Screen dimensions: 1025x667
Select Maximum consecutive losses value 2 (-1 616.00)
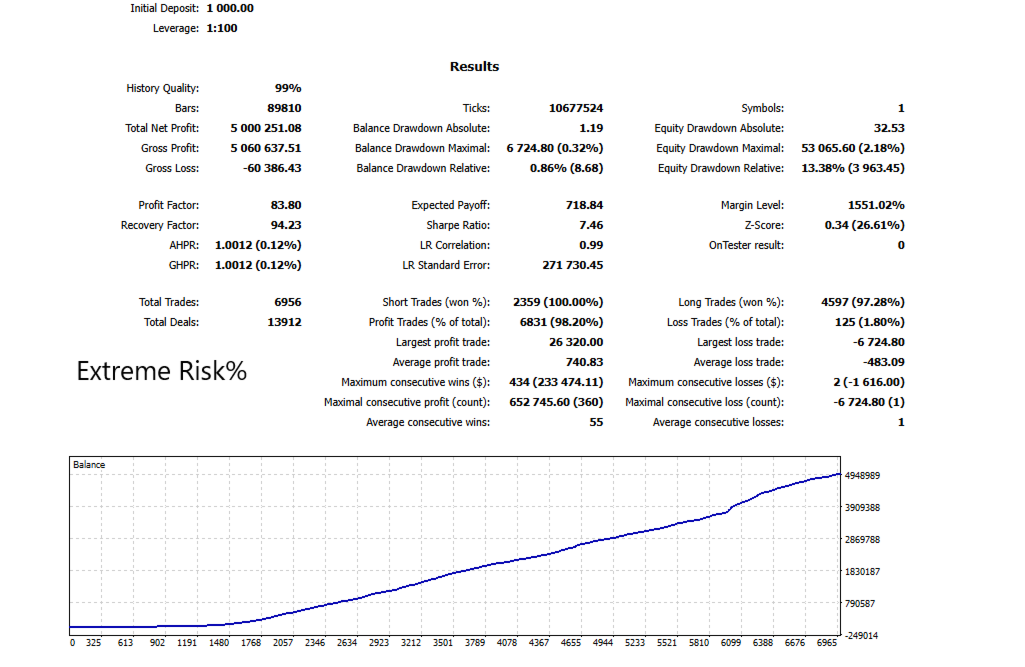pyautogui.click(x=869, y=383)
